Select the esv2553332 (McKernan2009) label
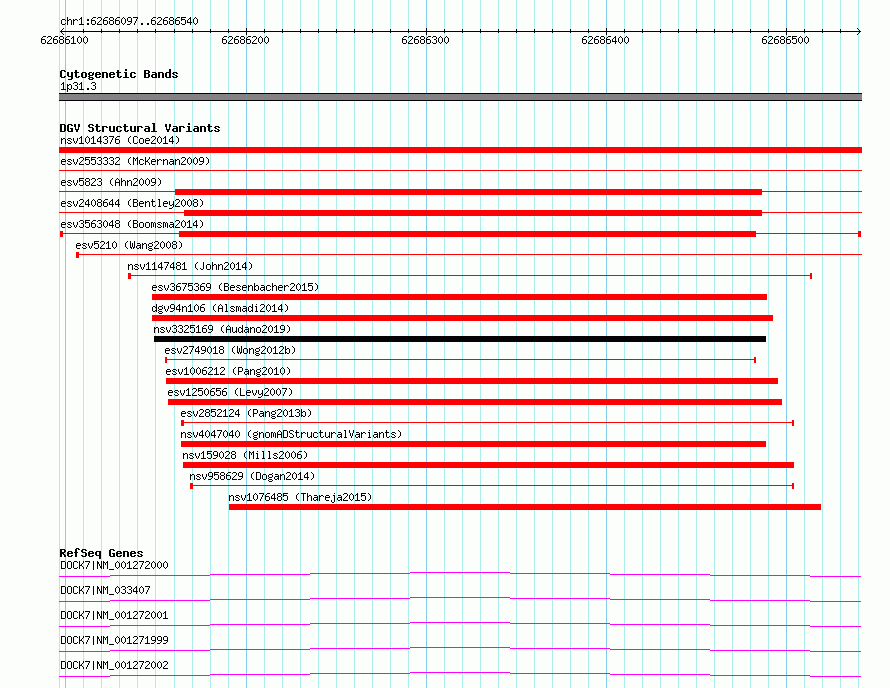 pos(135,161)
